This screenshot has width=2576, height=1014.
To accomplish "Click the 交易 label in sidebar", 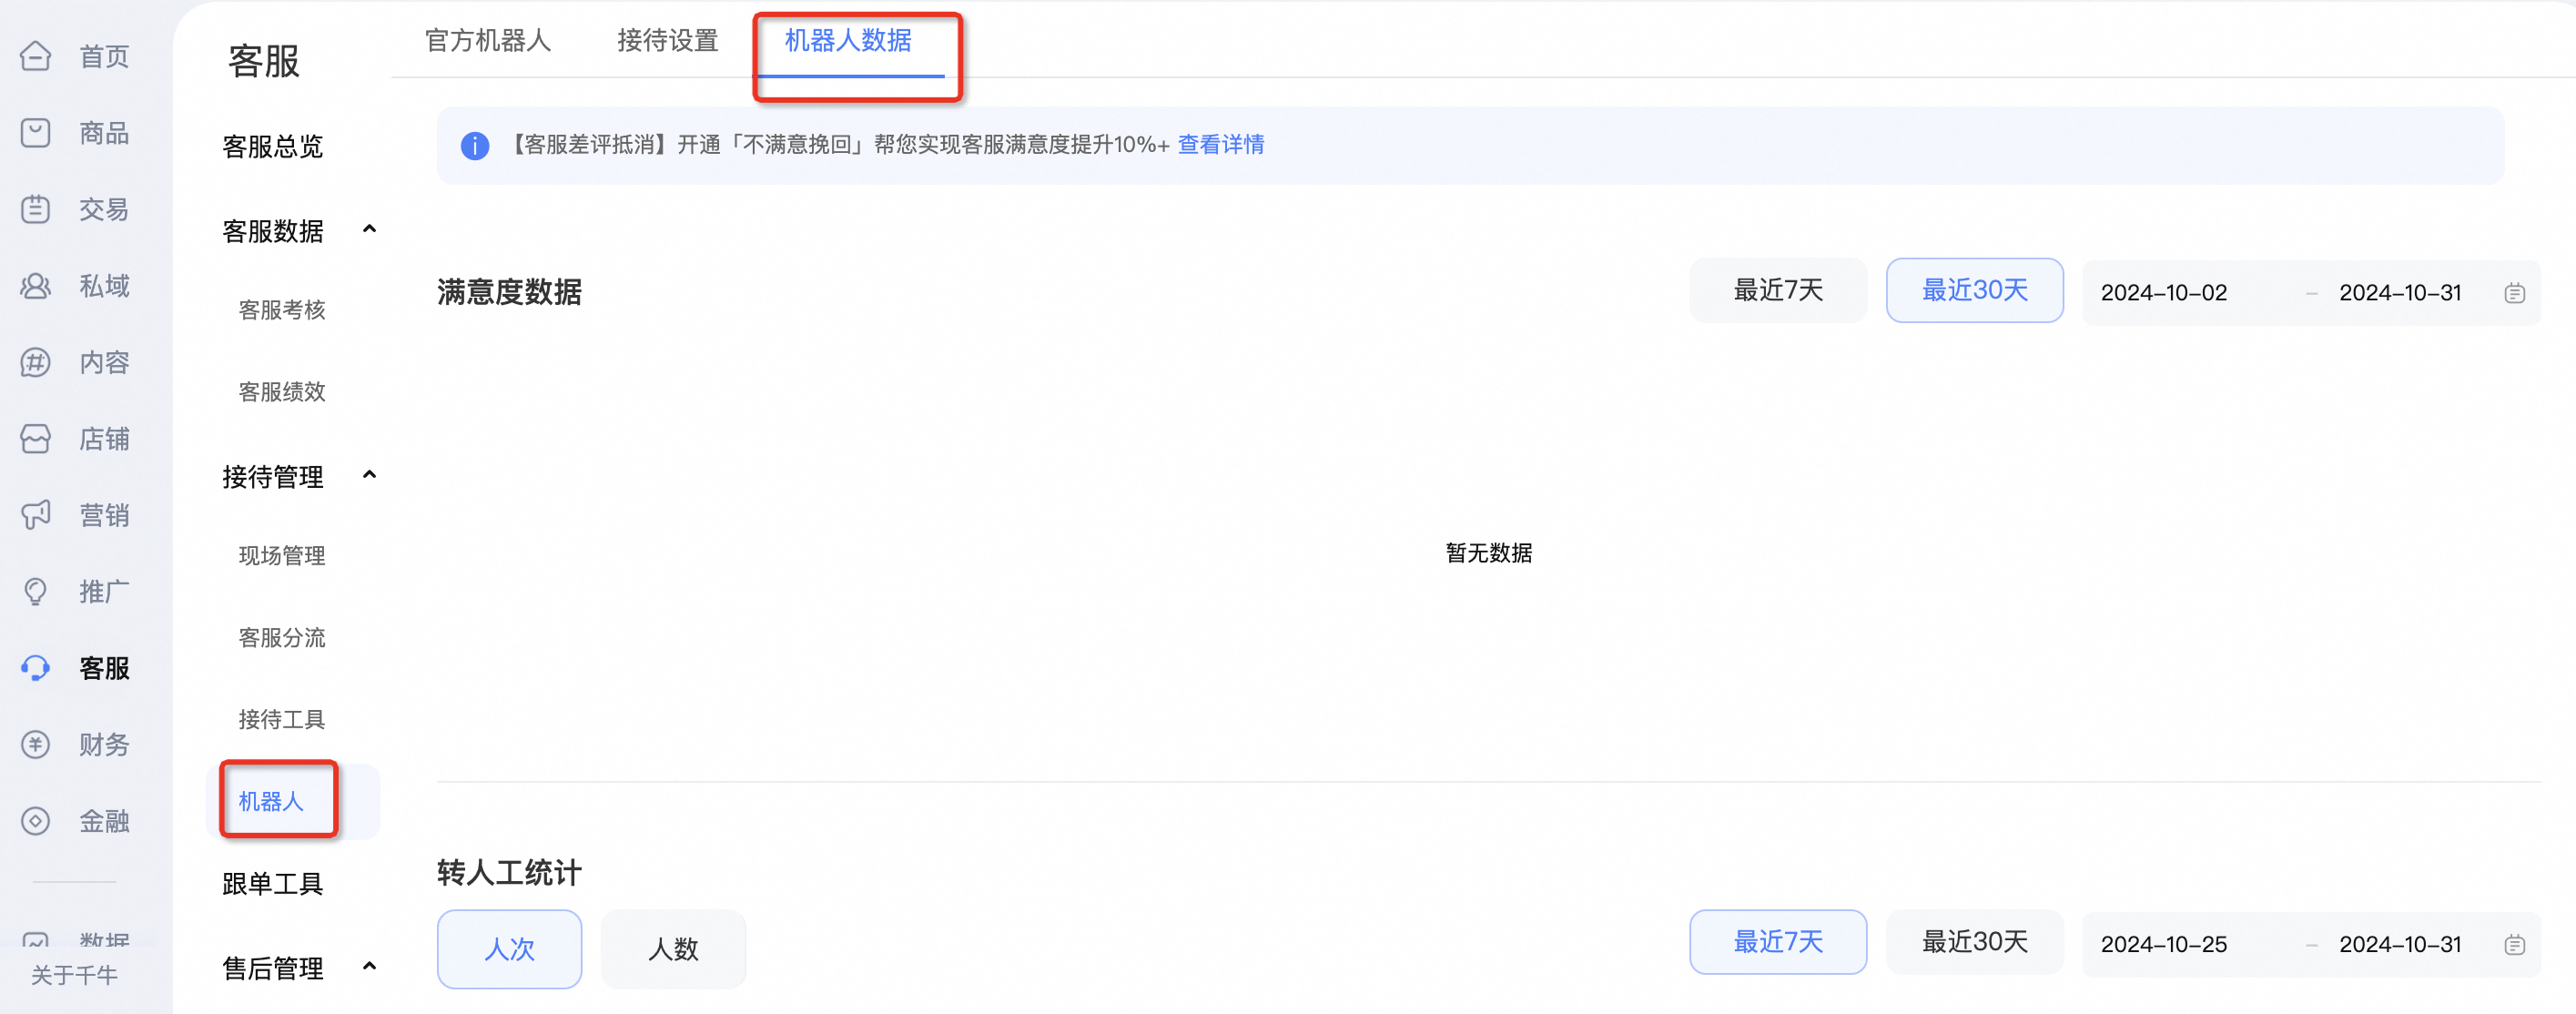I will coord(105,210).
